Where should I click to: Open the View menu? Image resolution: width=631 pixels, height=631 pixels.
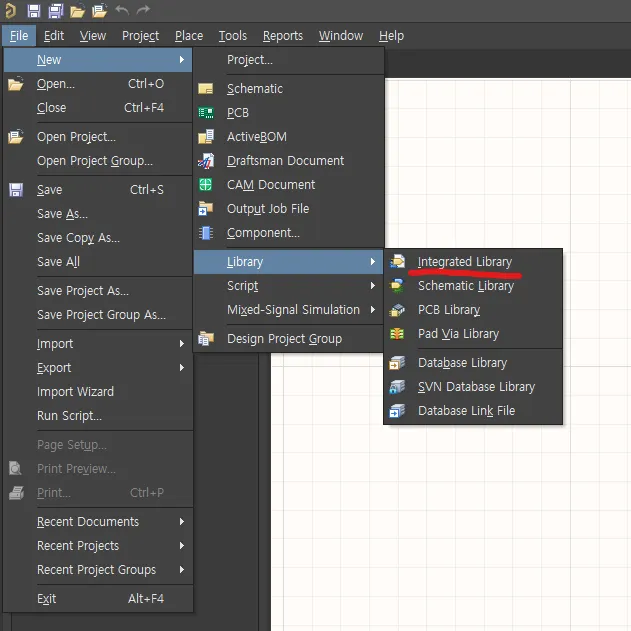93,36
